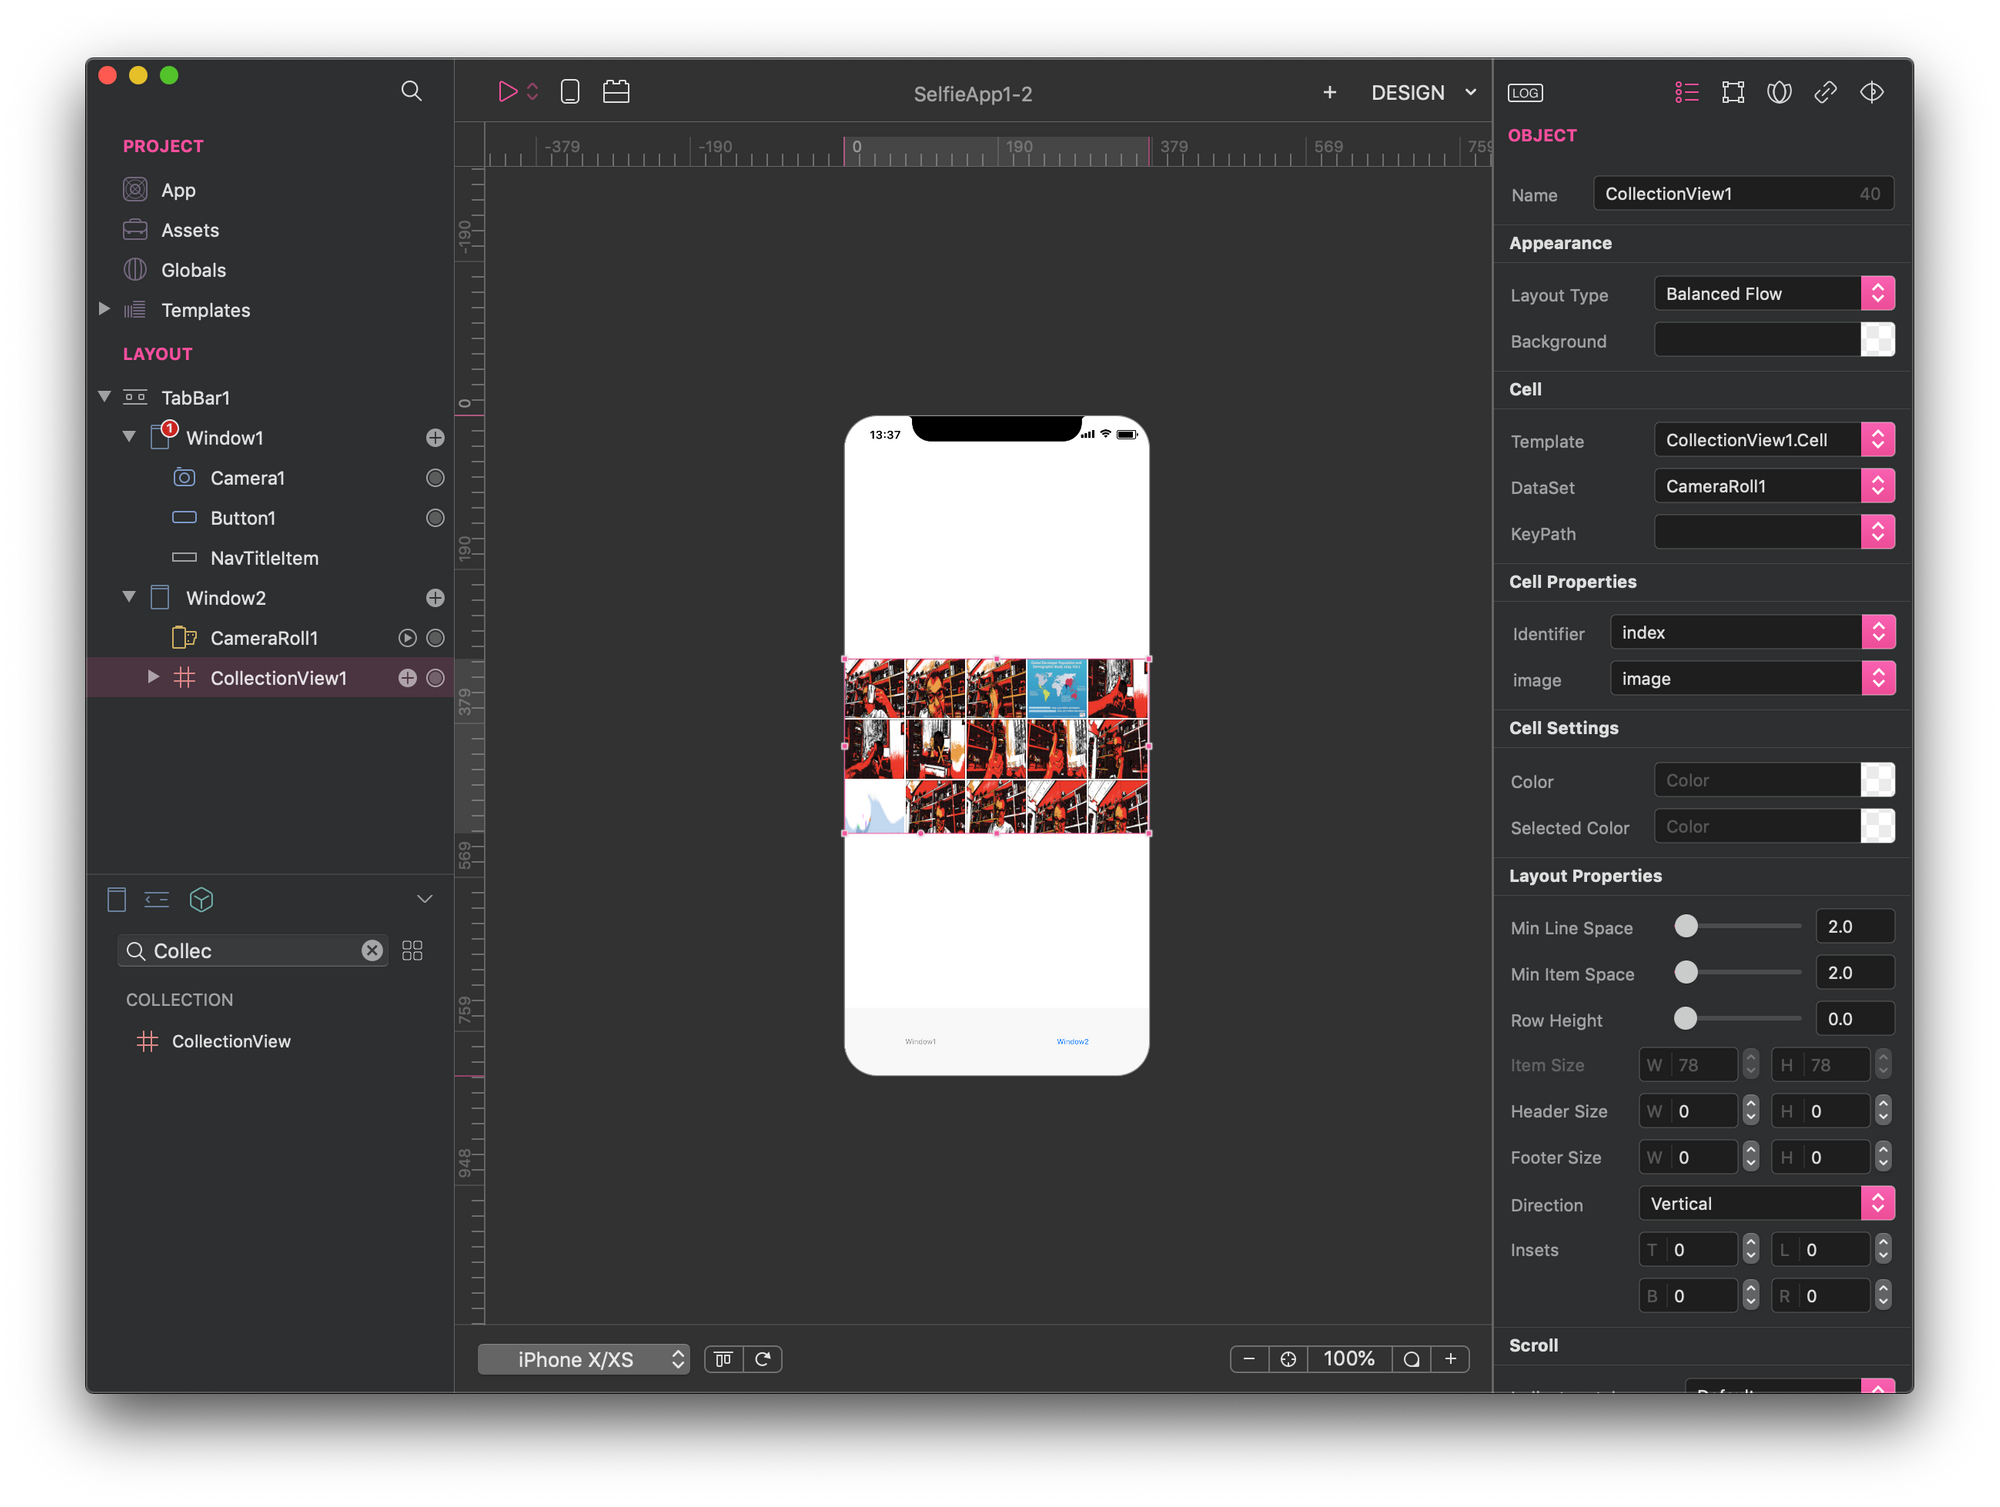Center canvas with crosshair button

[x=1288, y=1359]
